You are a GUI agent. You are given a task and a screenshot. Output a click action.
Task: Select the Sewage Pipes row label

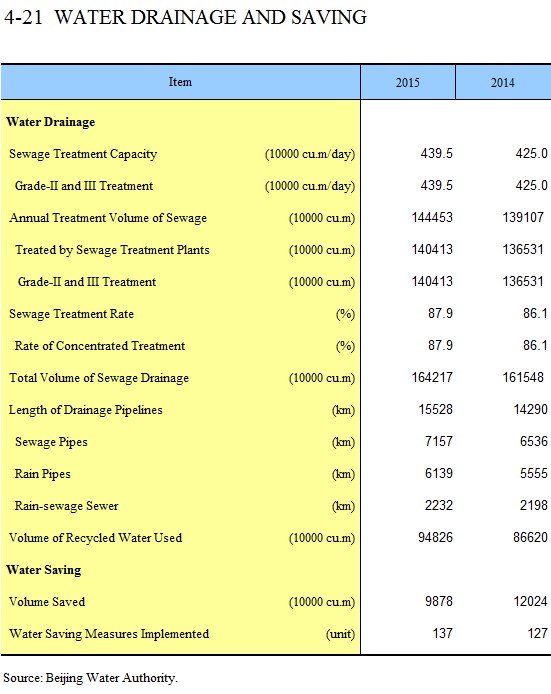[x=51, y=442]
